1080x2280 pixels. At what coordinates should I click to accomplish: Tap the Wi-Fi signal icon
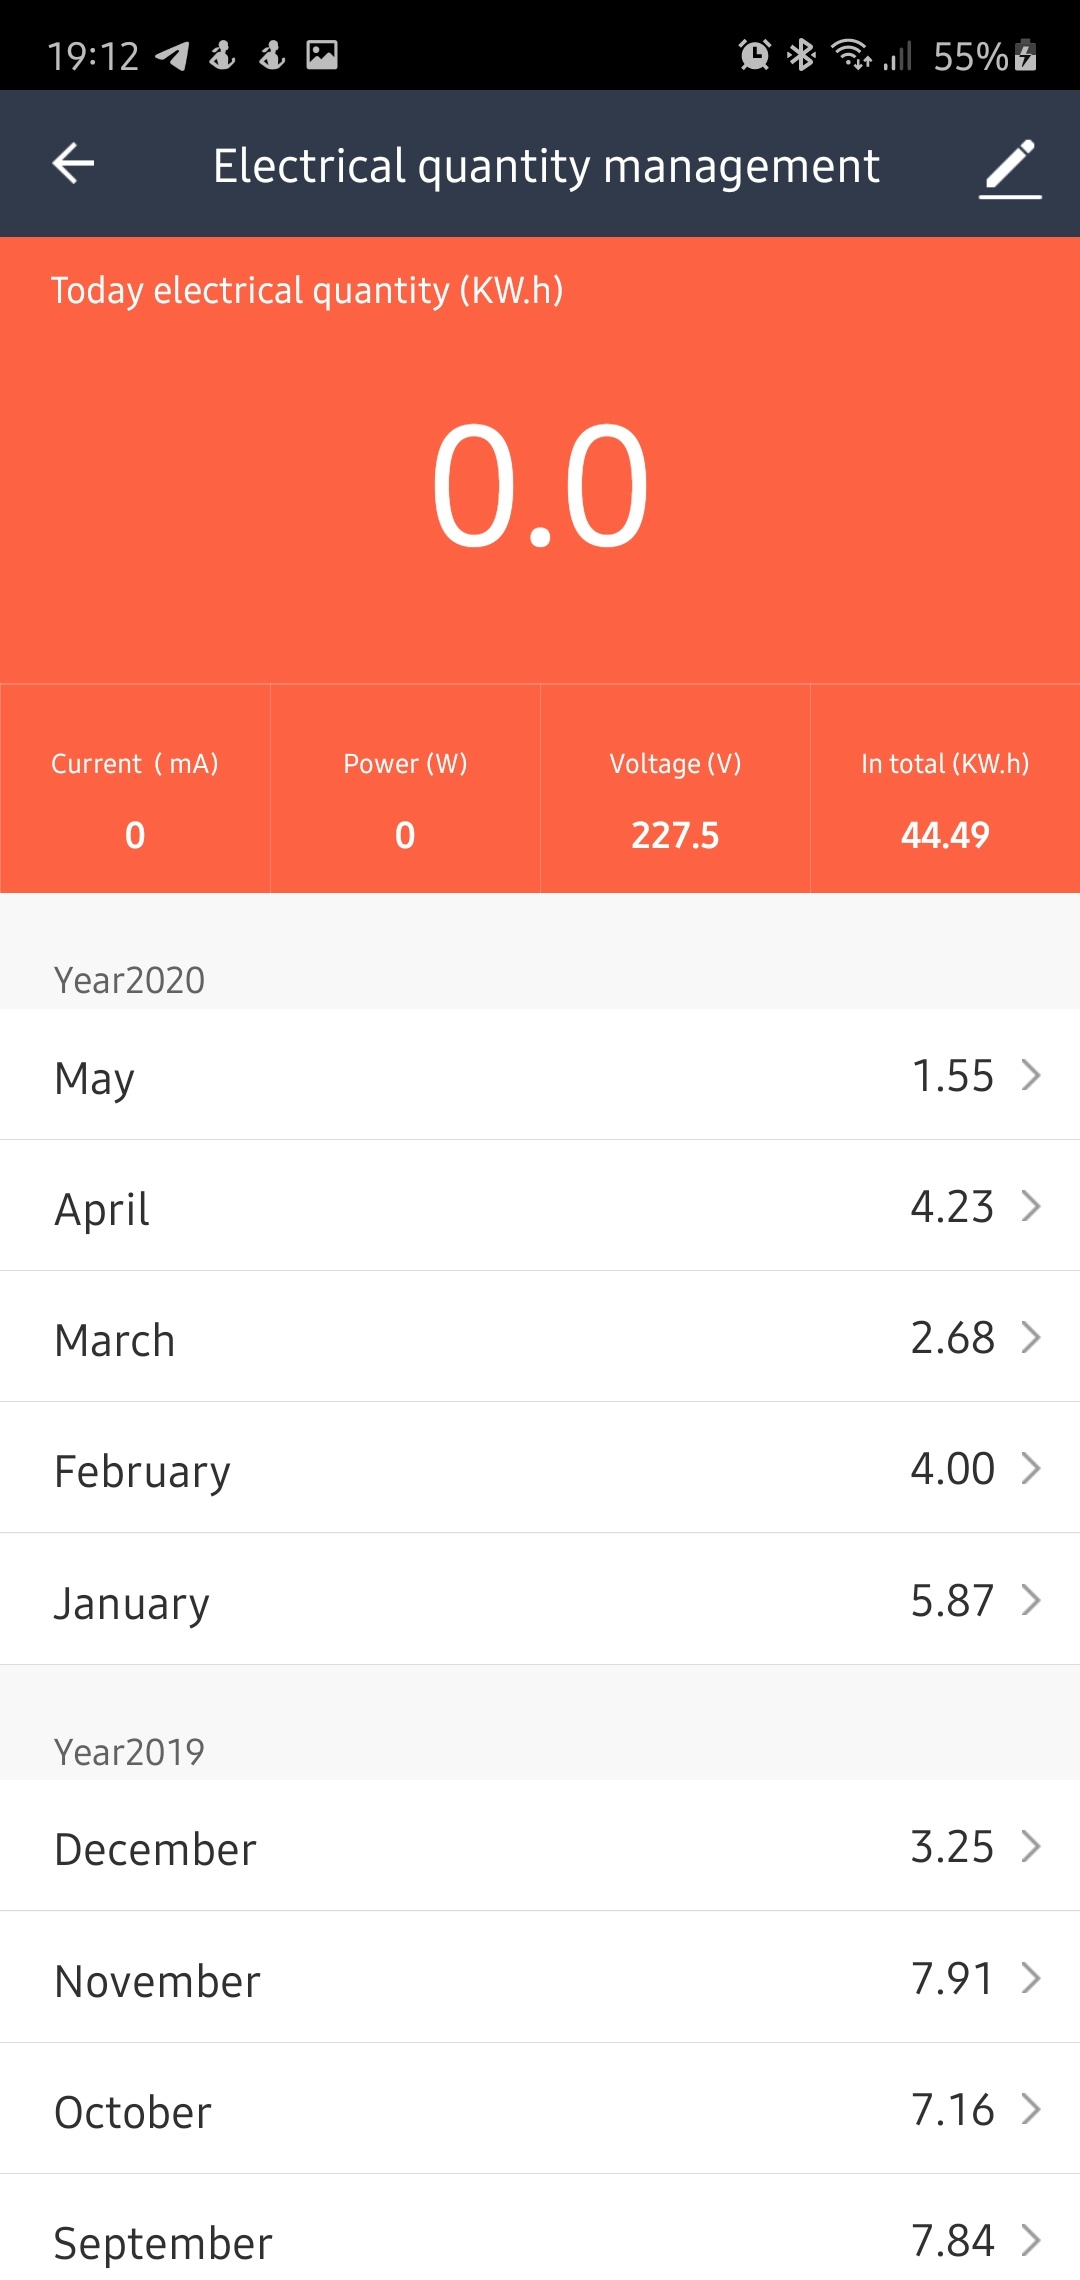tap(852, 55)
